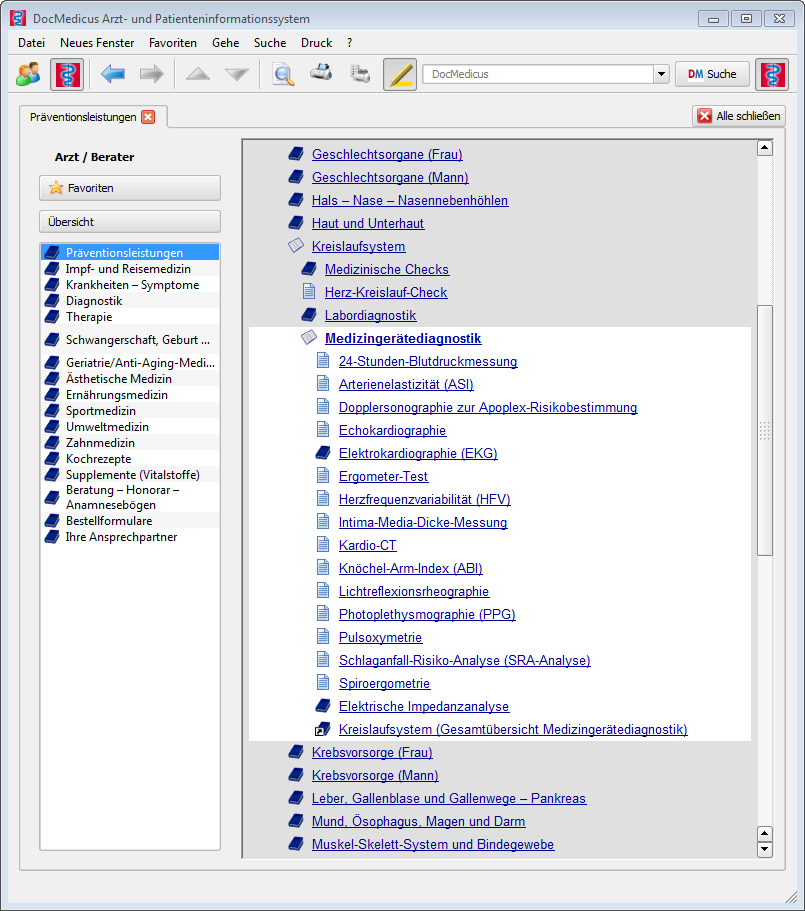This screenshot has height=911, width=805.
Task: Open the Neues Fenster menu
Action: pyautogui.click(x=97, y=43)
